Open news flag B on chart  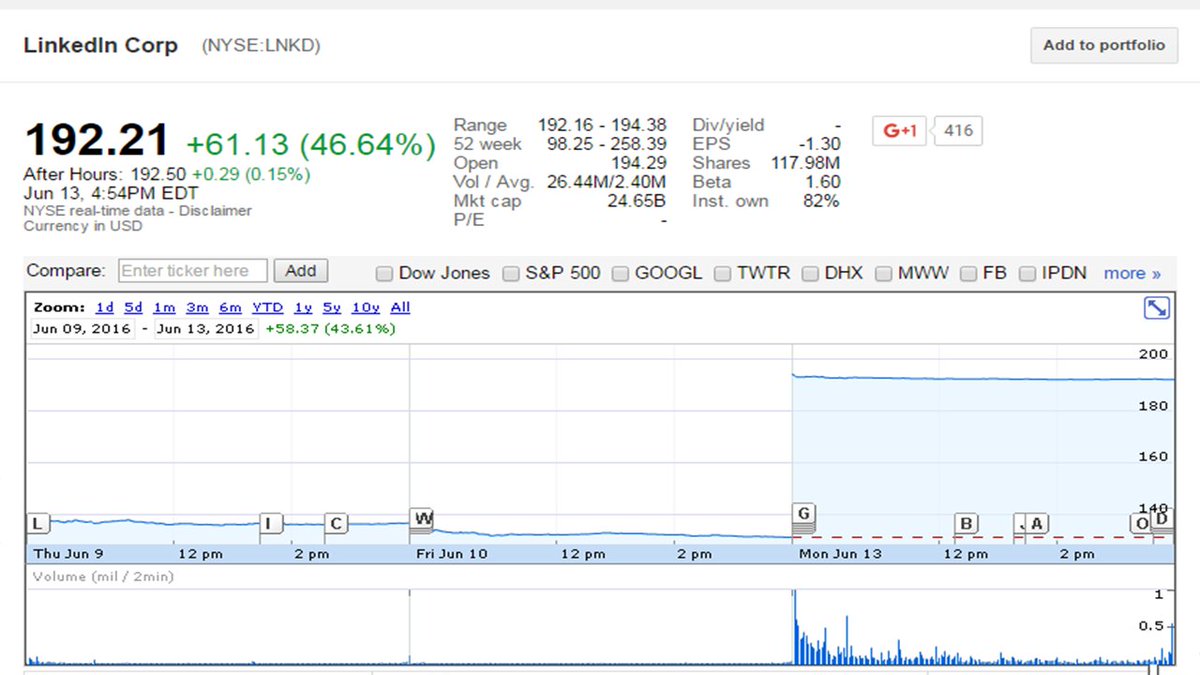(x=966, y=523)
